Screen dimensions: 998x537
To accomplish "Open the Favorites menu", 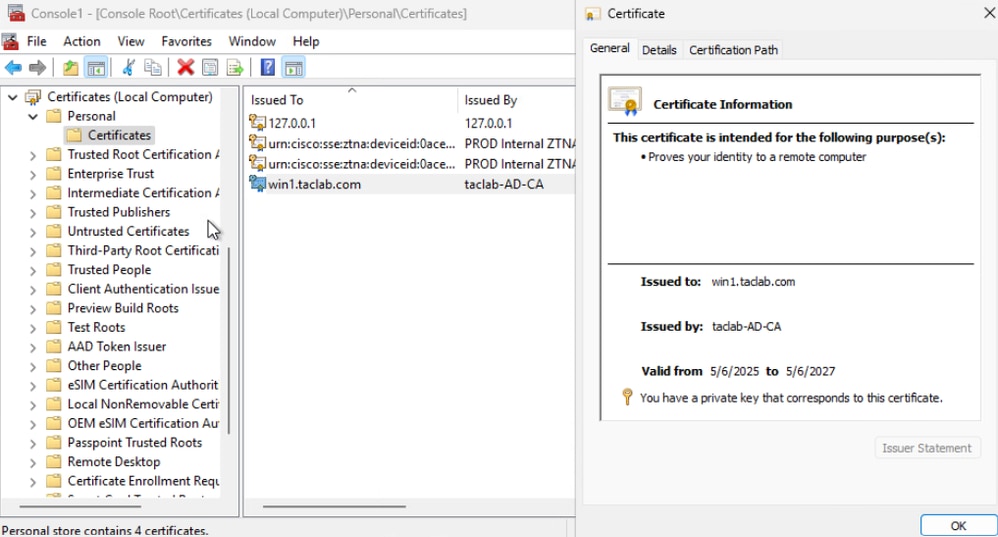I will coord(186,41).
